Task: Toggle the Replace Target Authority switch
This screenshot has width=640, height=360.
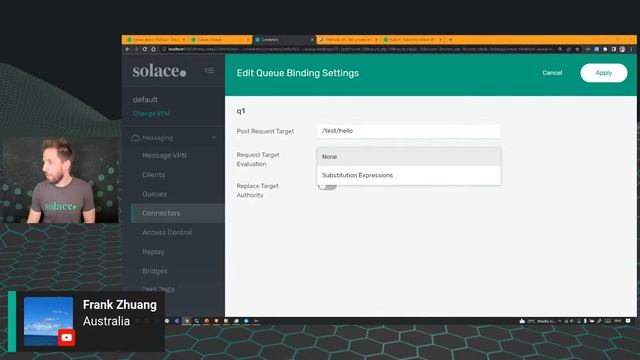Action: pyautogui.click(x=327, y=187)
